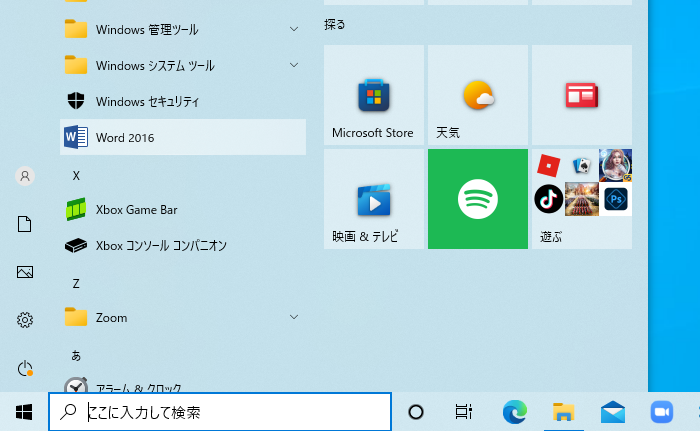The image size is (700, 431).
Task: Open the Power button menu
Action: coord(25,368)
